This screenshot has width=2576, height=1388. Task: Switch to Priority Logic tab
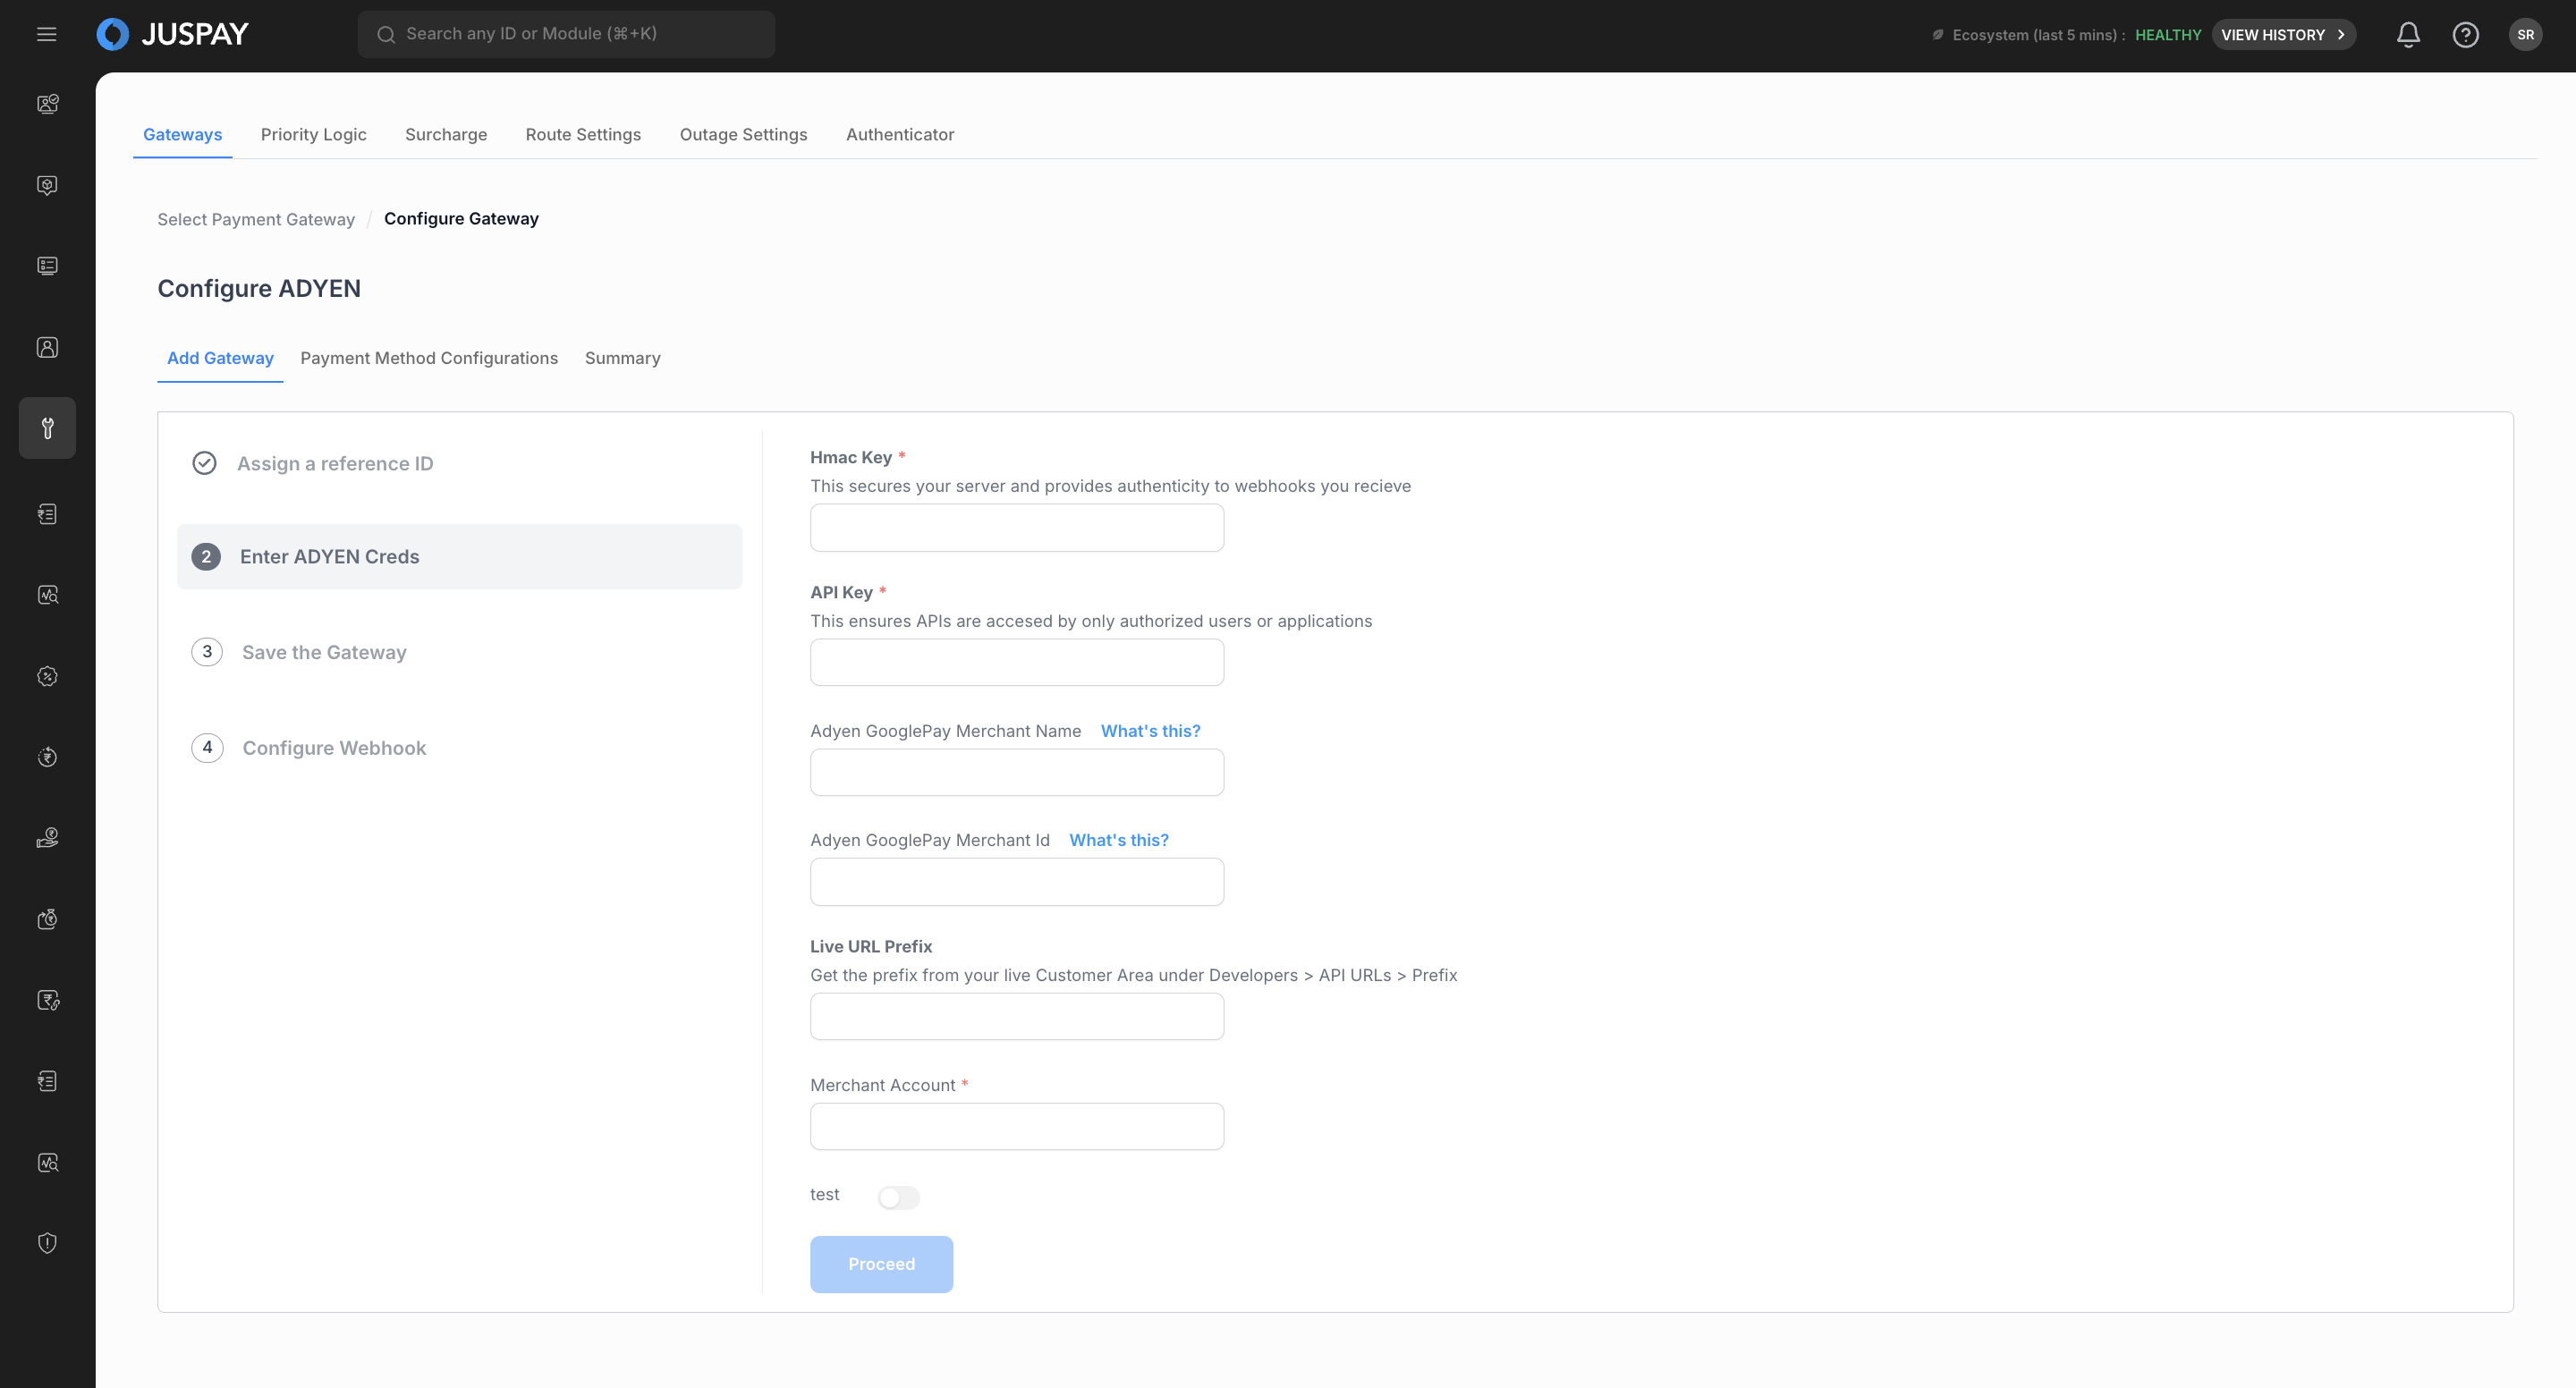[x=313, y=134]
